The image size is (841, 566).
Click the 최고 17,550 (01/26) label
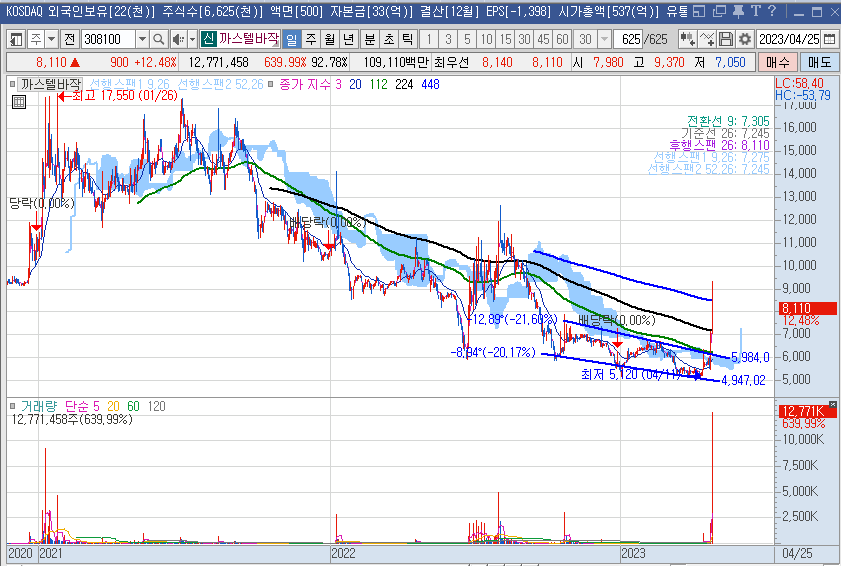(124, 95)
